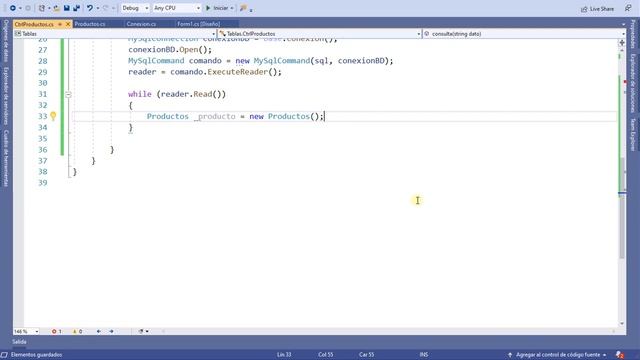Open the notifications icon in status bar
The width and height of the screenshot is (640, 360).
pos(620,355)
